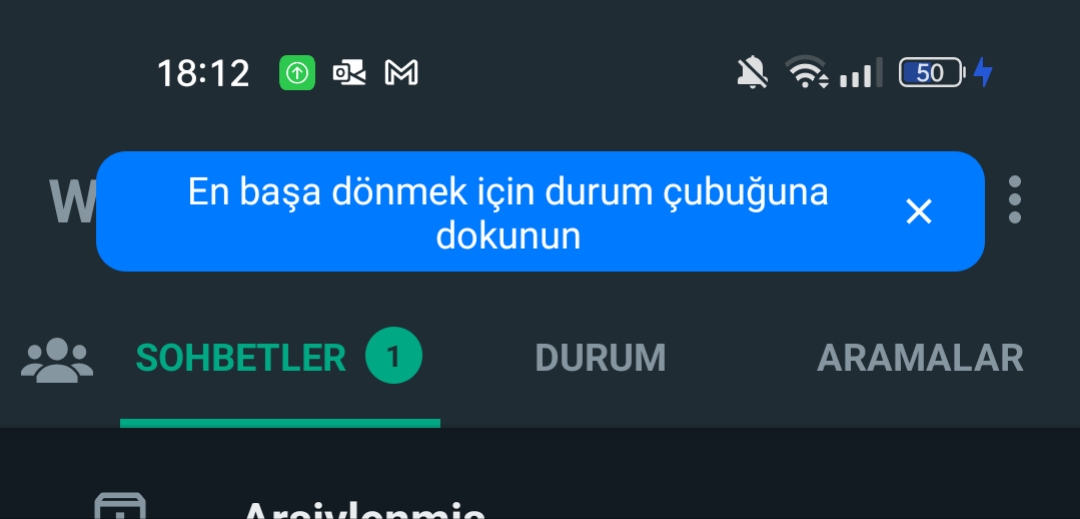
Task: Tap the 18:12 clock in status bar
Action: [203, 72]
